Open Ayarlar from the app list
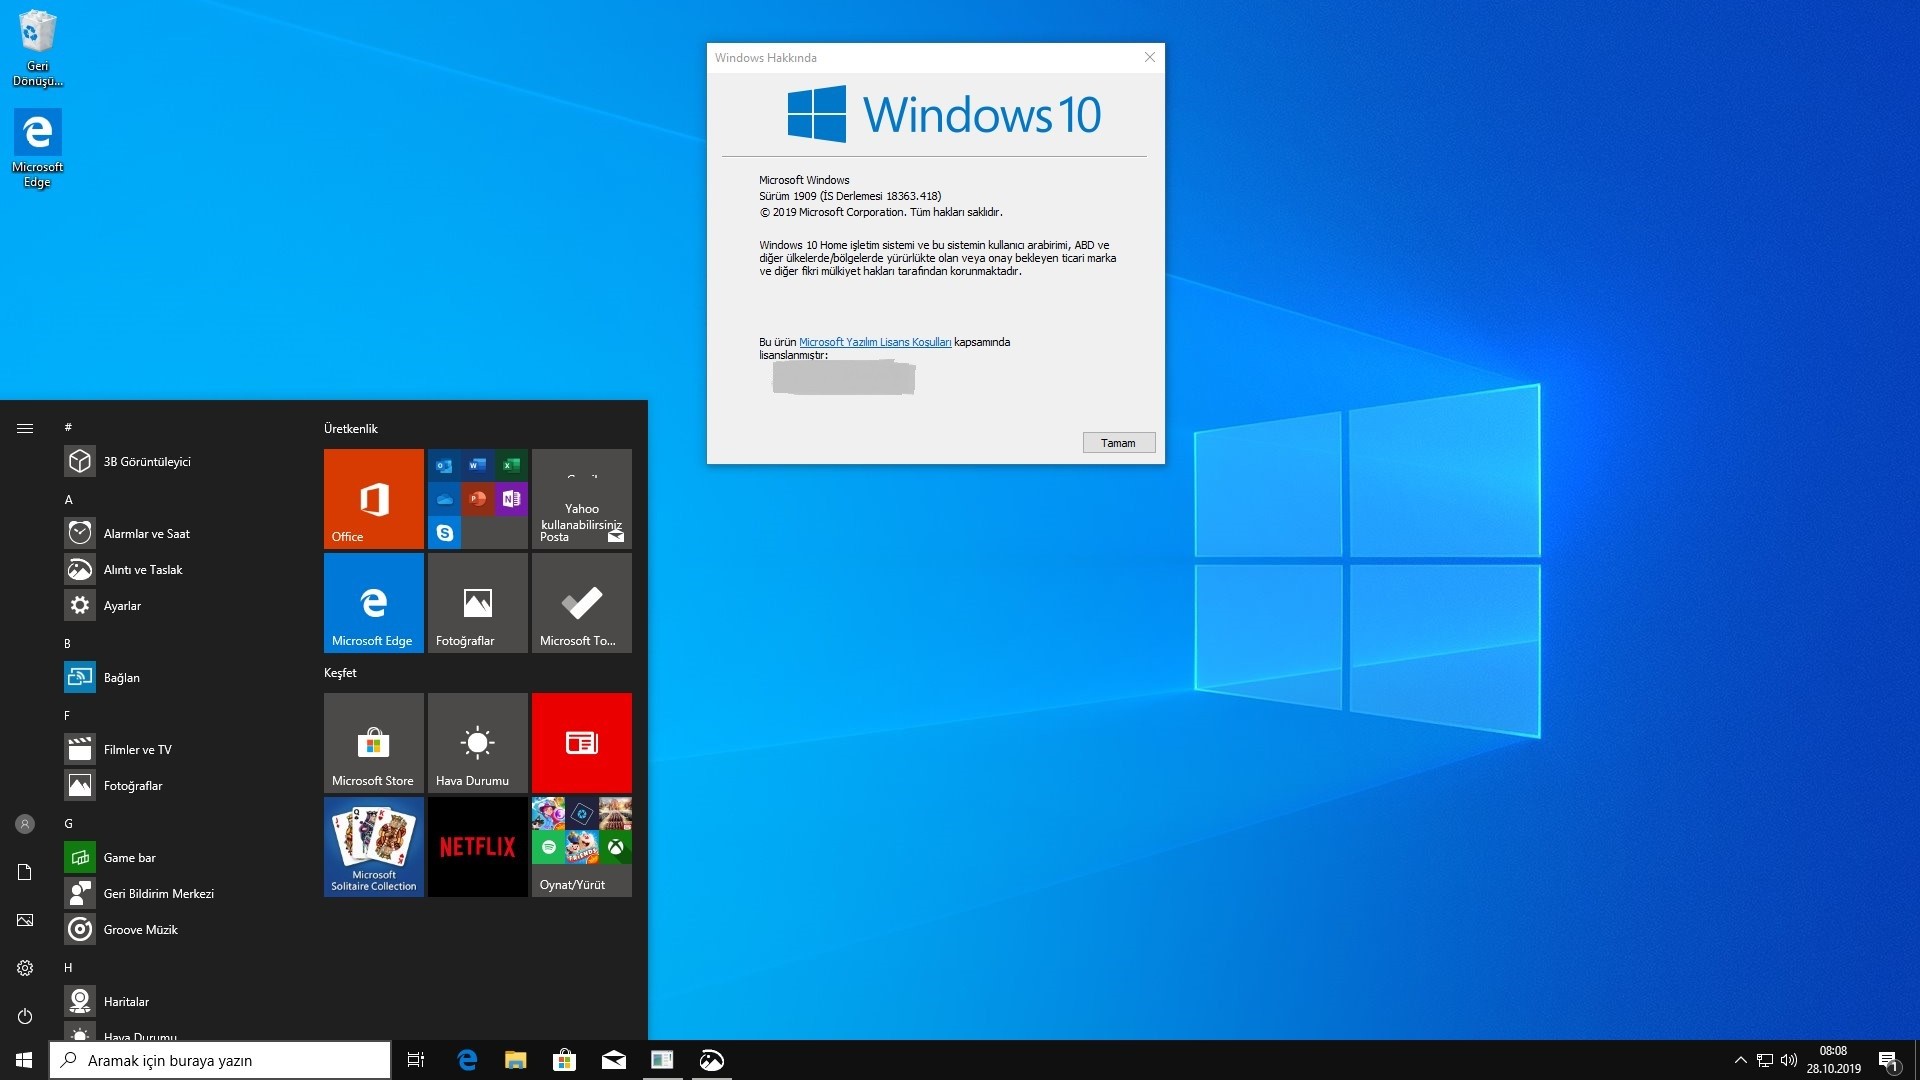This screenshot has width=1920, height=1080. pos(180,605)
